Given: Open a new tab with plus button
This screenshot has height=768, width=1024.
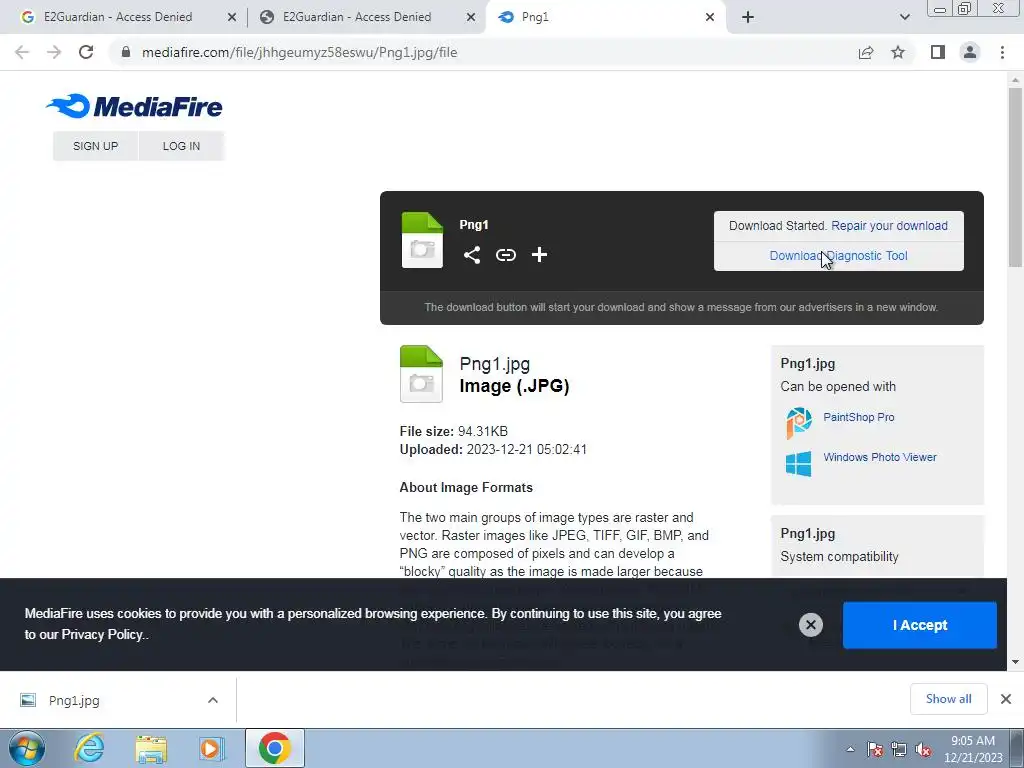Looking at the screenshot, I should click(748, 17).
